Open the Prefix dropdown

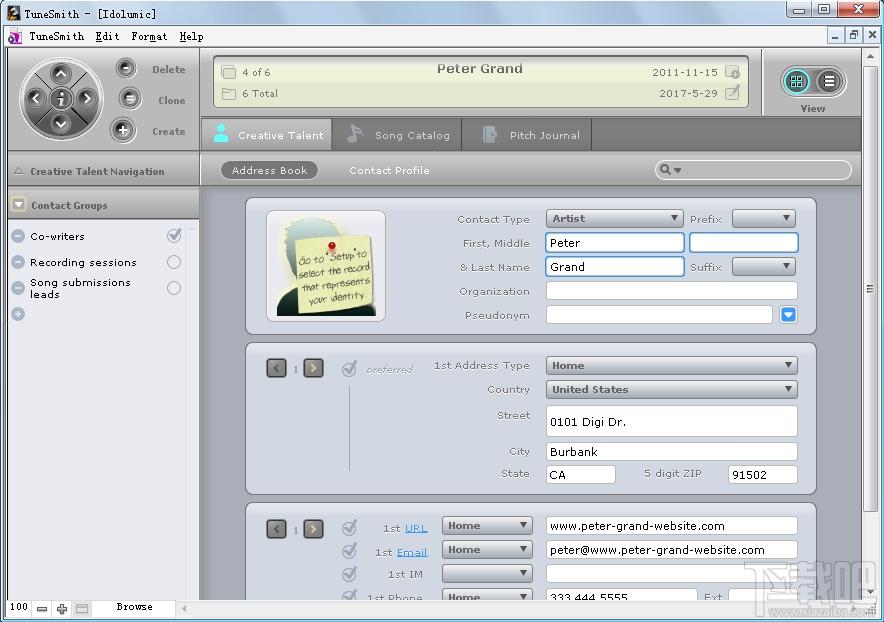764,218
